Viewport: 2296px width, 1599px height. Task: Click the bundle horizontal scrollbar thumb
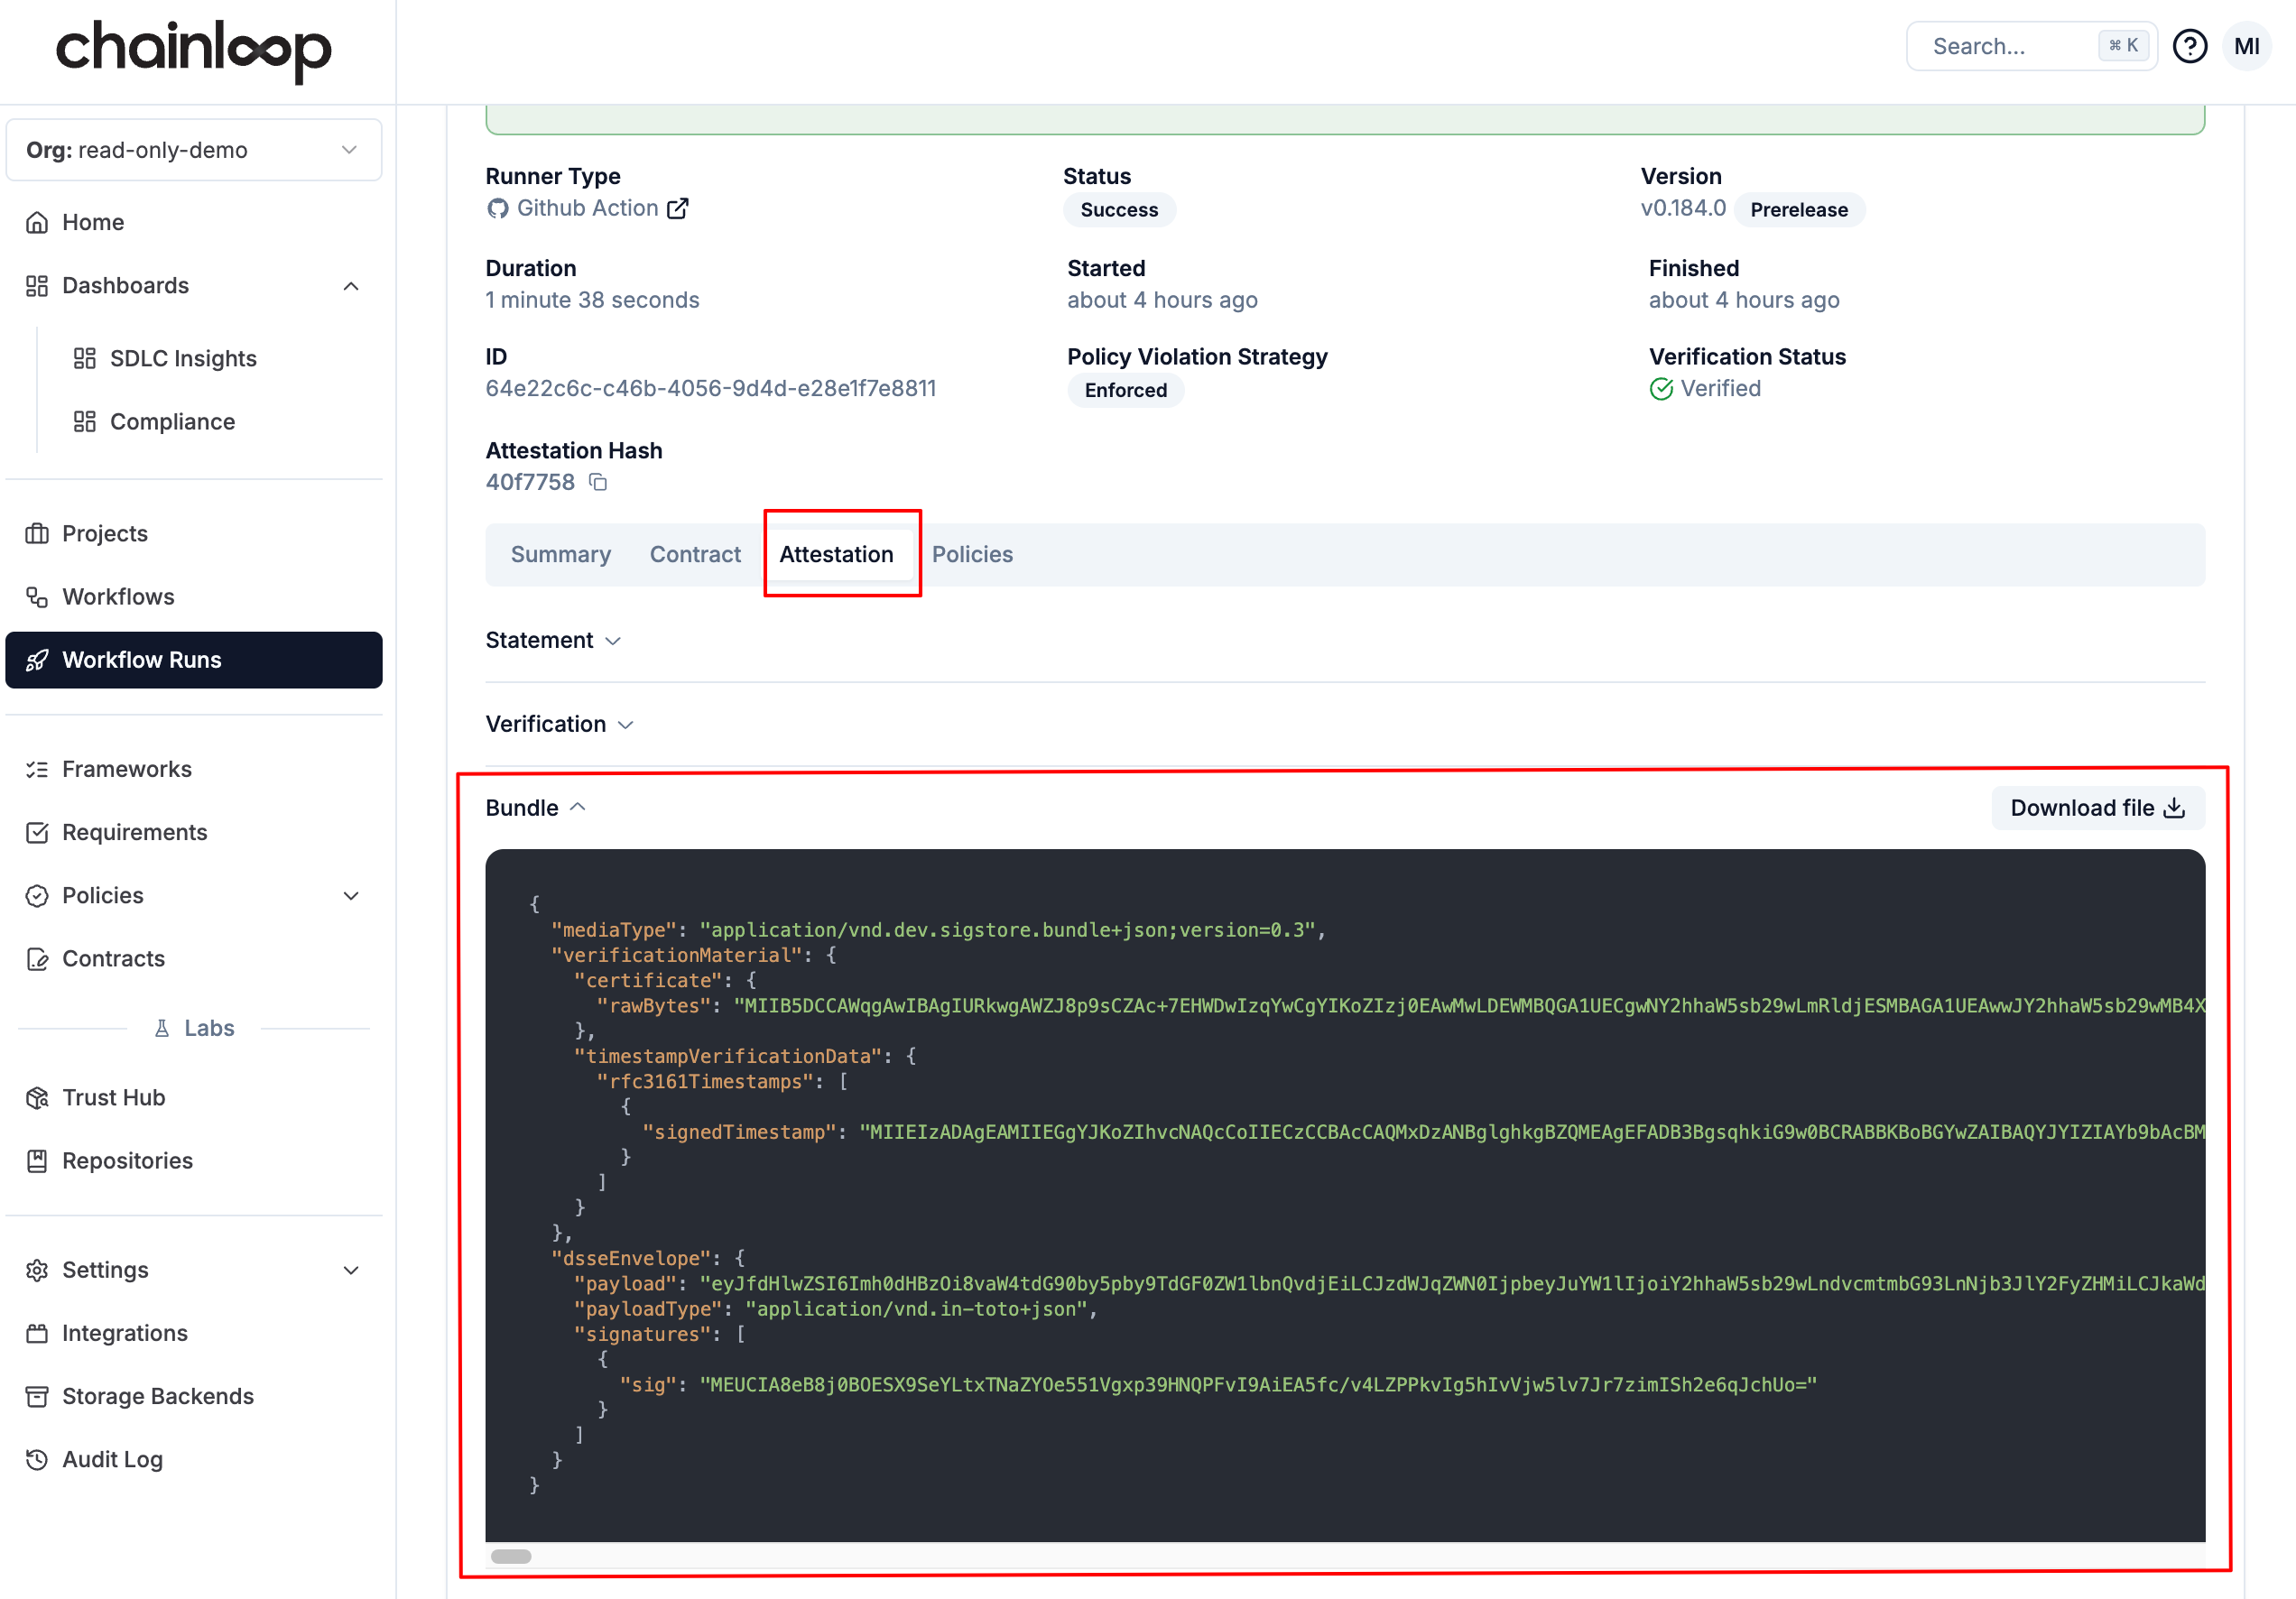coord(511,1556)
